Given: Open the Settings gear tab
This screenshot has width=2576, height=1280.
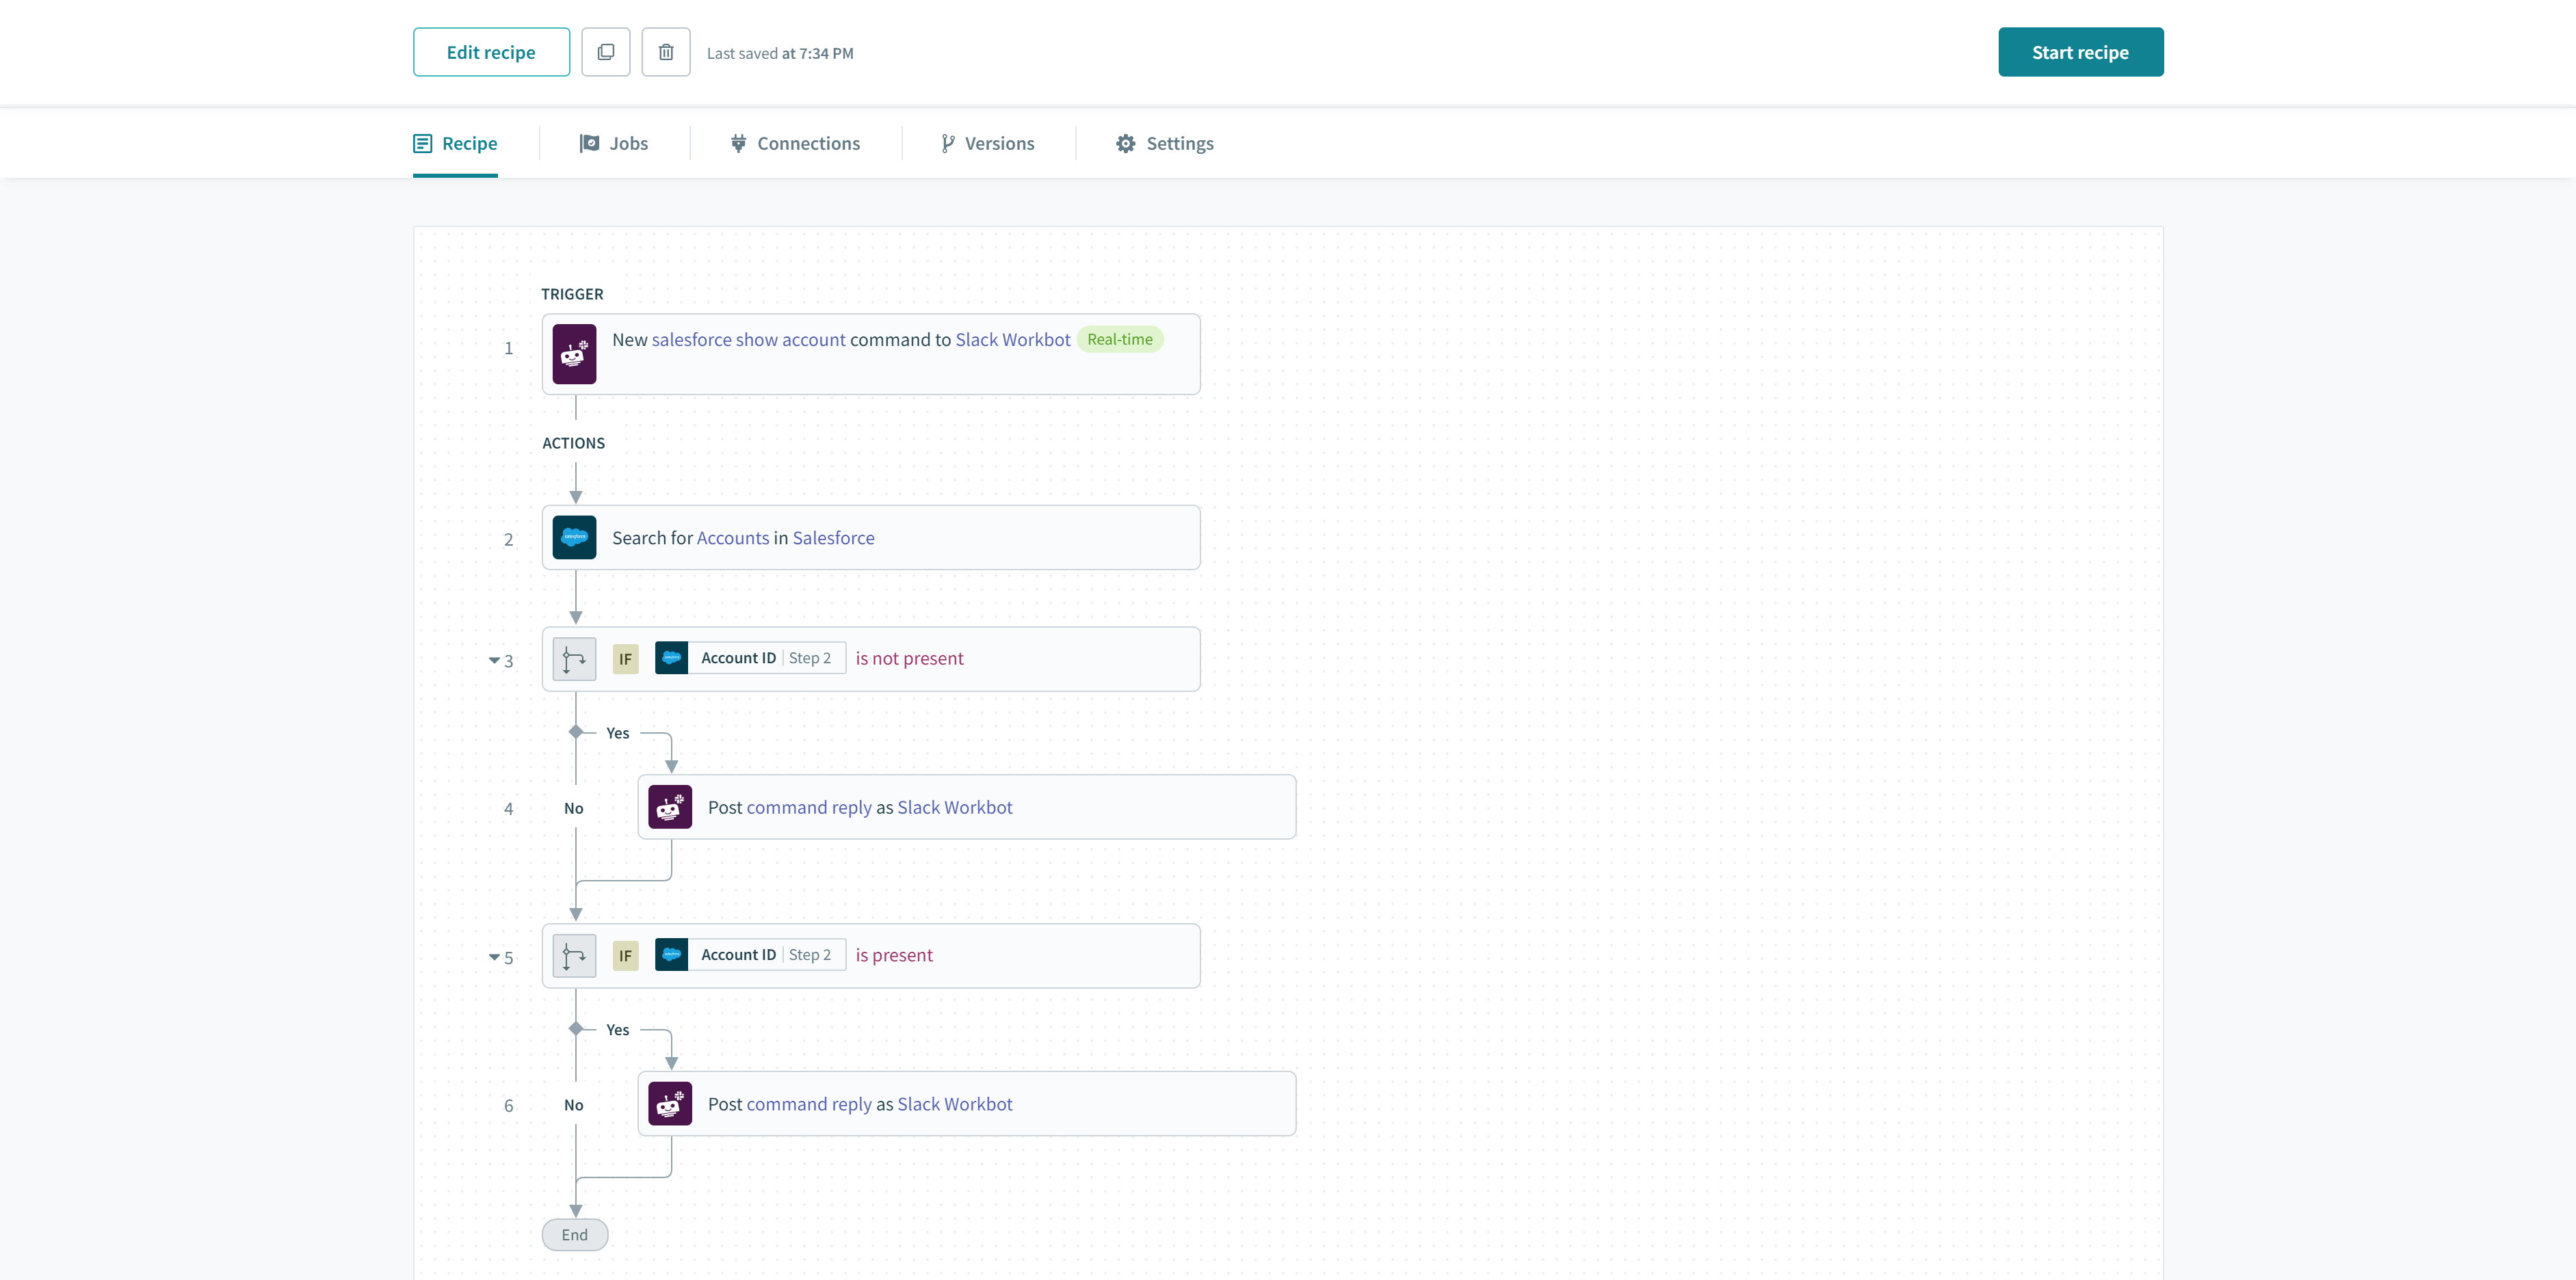Looking at the screenshot, I should (x=1164, y=143).
